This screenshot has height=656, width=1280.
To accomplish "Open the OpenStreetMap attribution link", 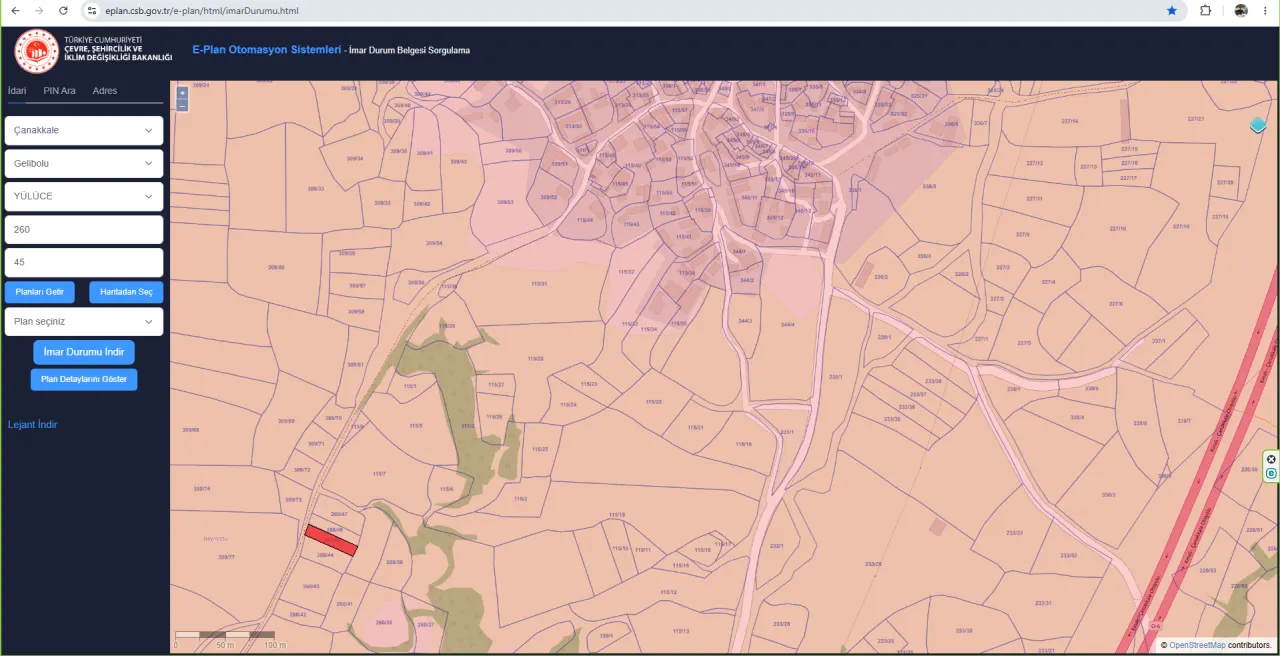I will click(1197, 646).
